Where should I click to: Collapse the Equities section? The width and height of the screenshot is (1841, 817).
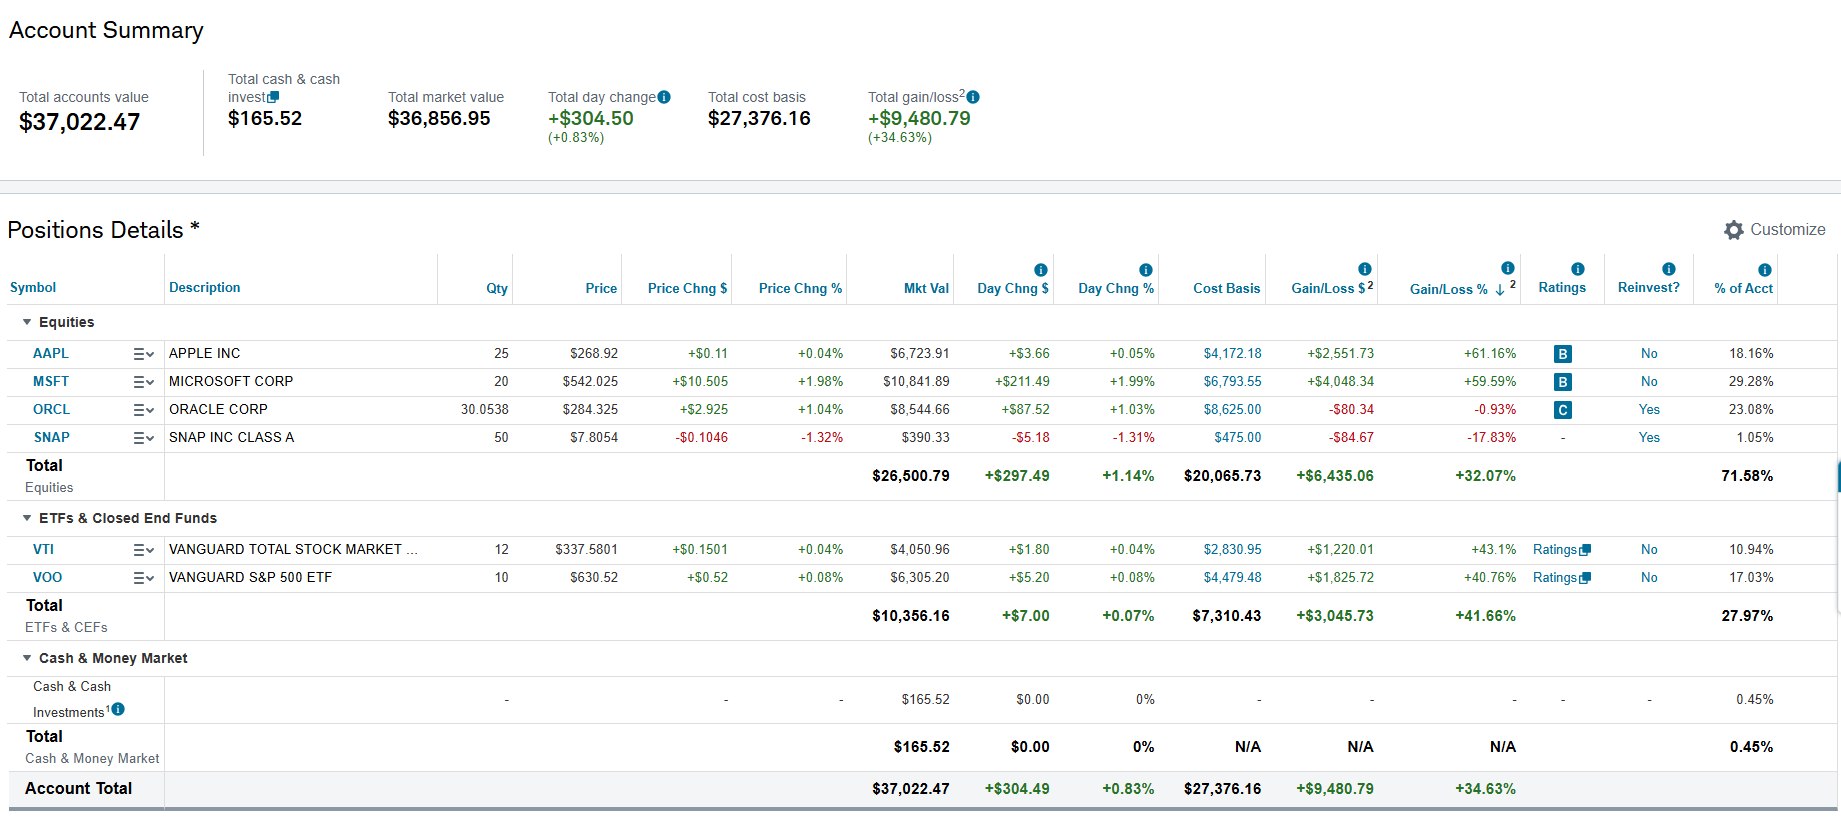(x=27, y=322)
